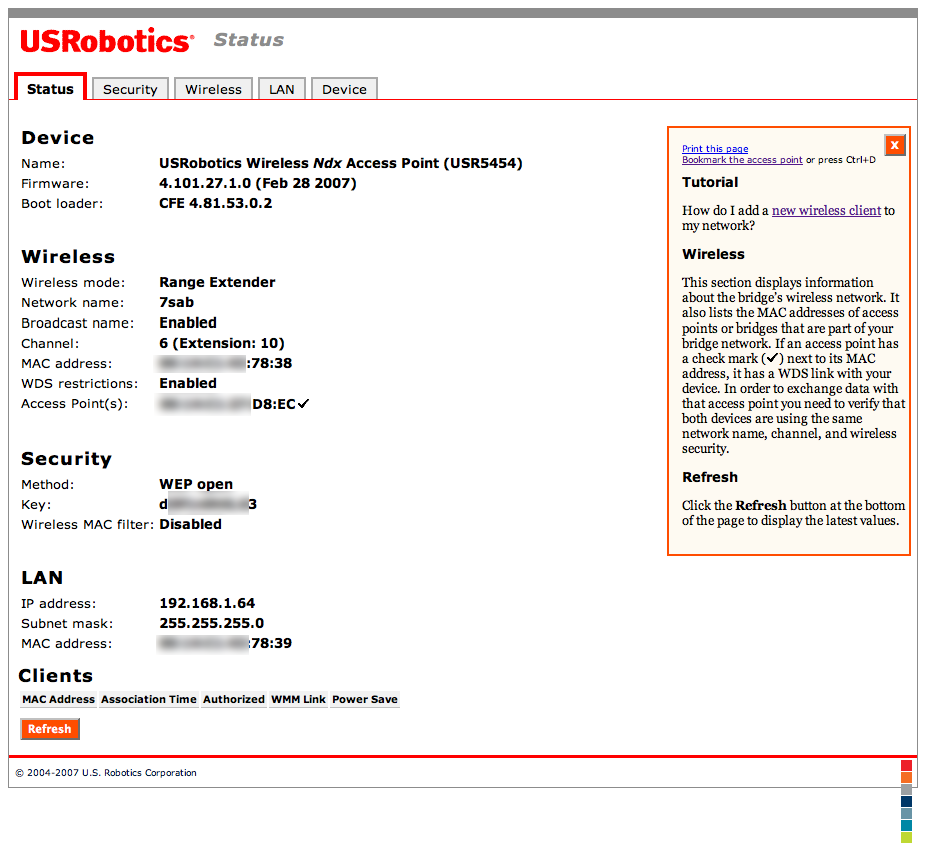Click the check mark beside access point D8:EC

[x=304, y=404]
